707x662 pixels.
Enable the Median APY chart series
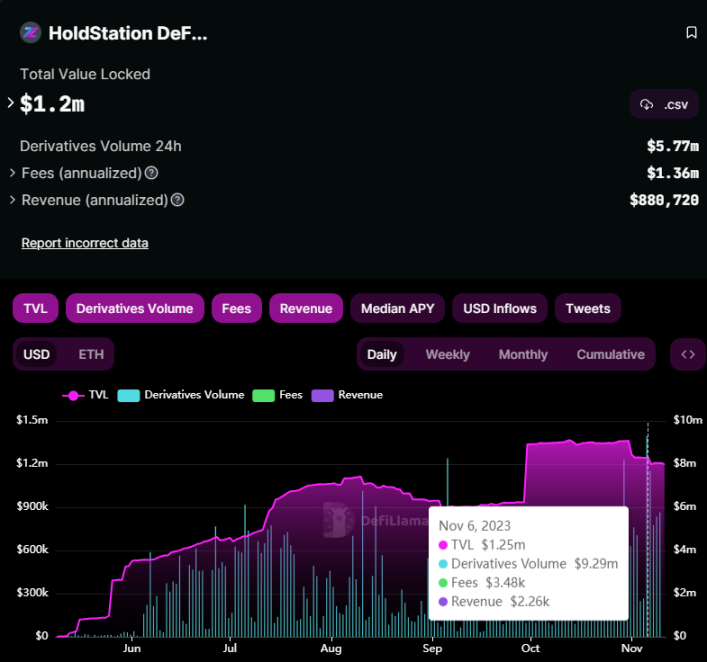[397, 308]
